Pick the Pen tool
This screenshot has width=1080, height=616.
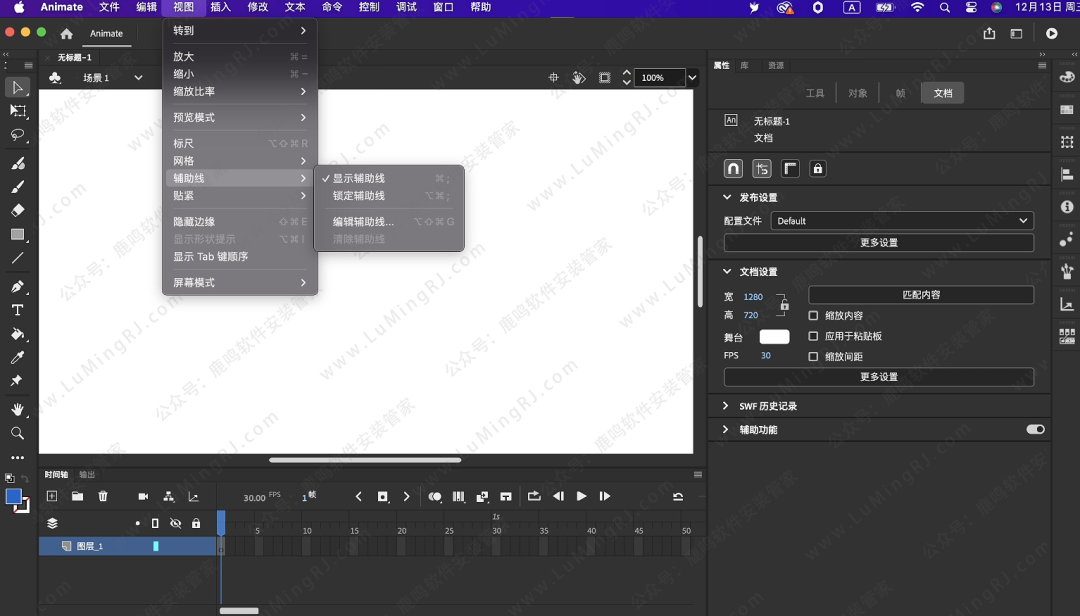point(17,287)
